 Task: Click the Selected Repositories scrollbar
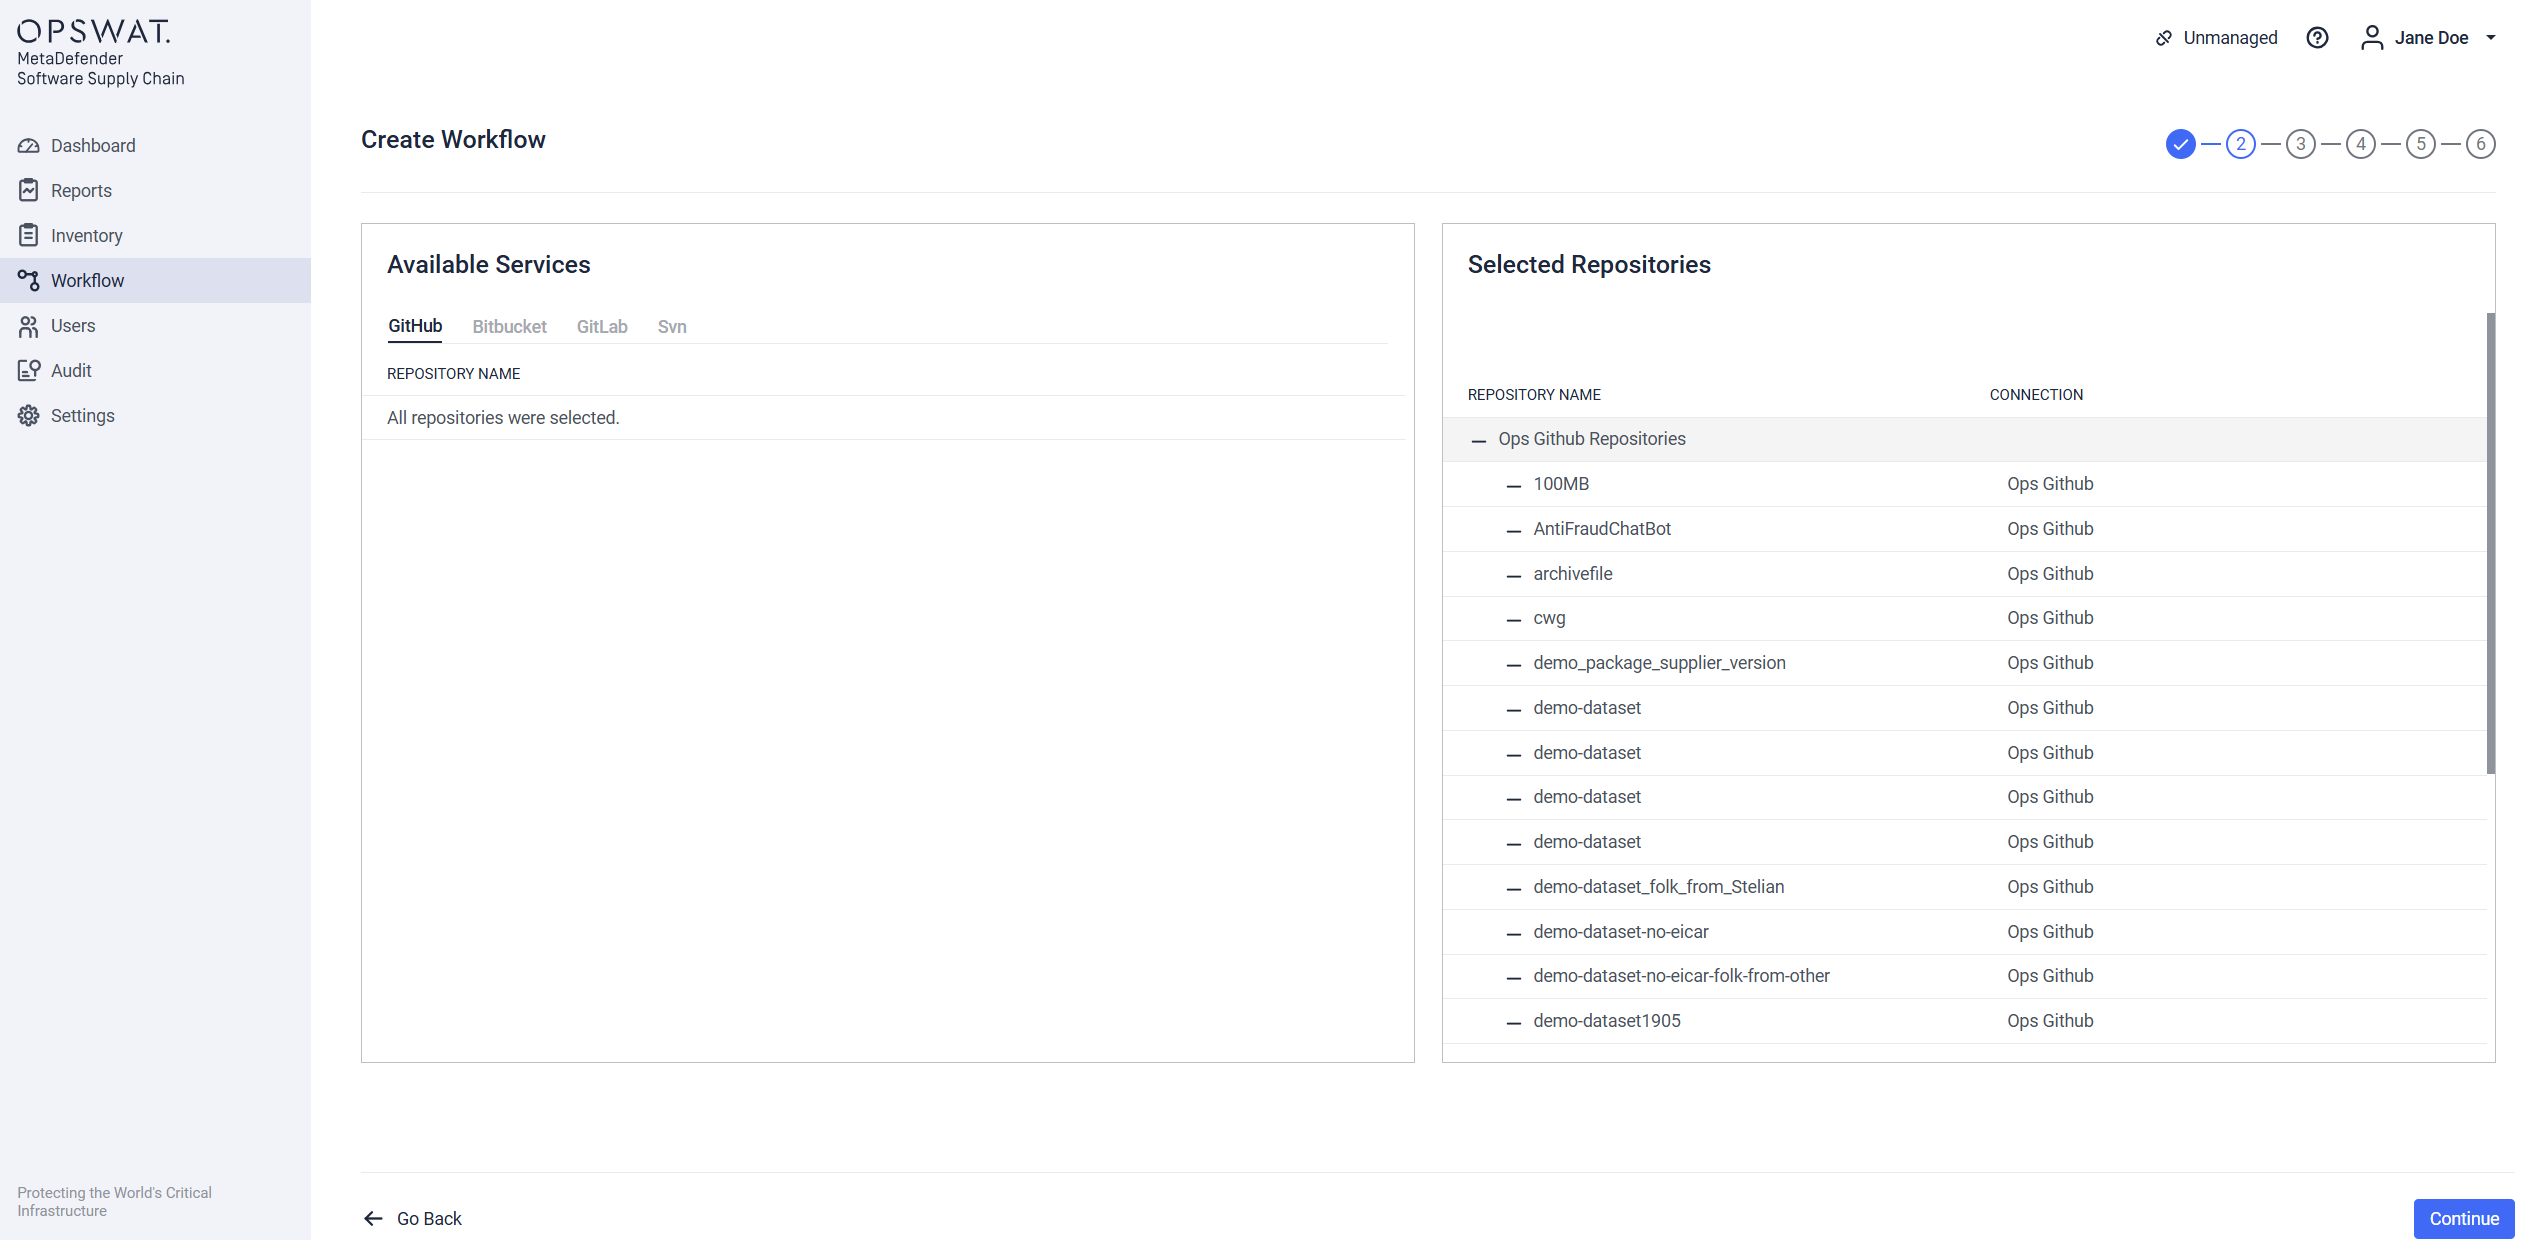[2490, 543]
